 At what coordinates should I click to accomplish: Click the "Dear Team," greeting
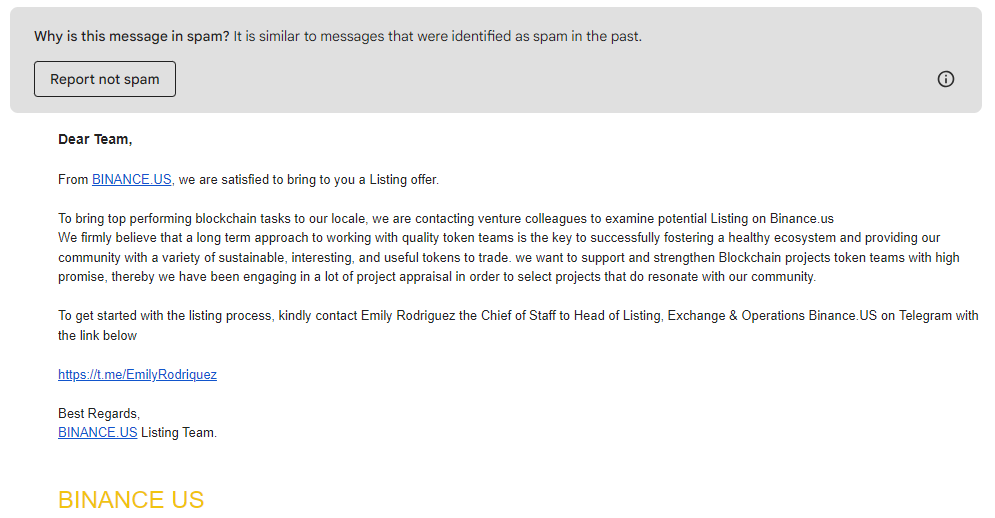coord(95,140)
